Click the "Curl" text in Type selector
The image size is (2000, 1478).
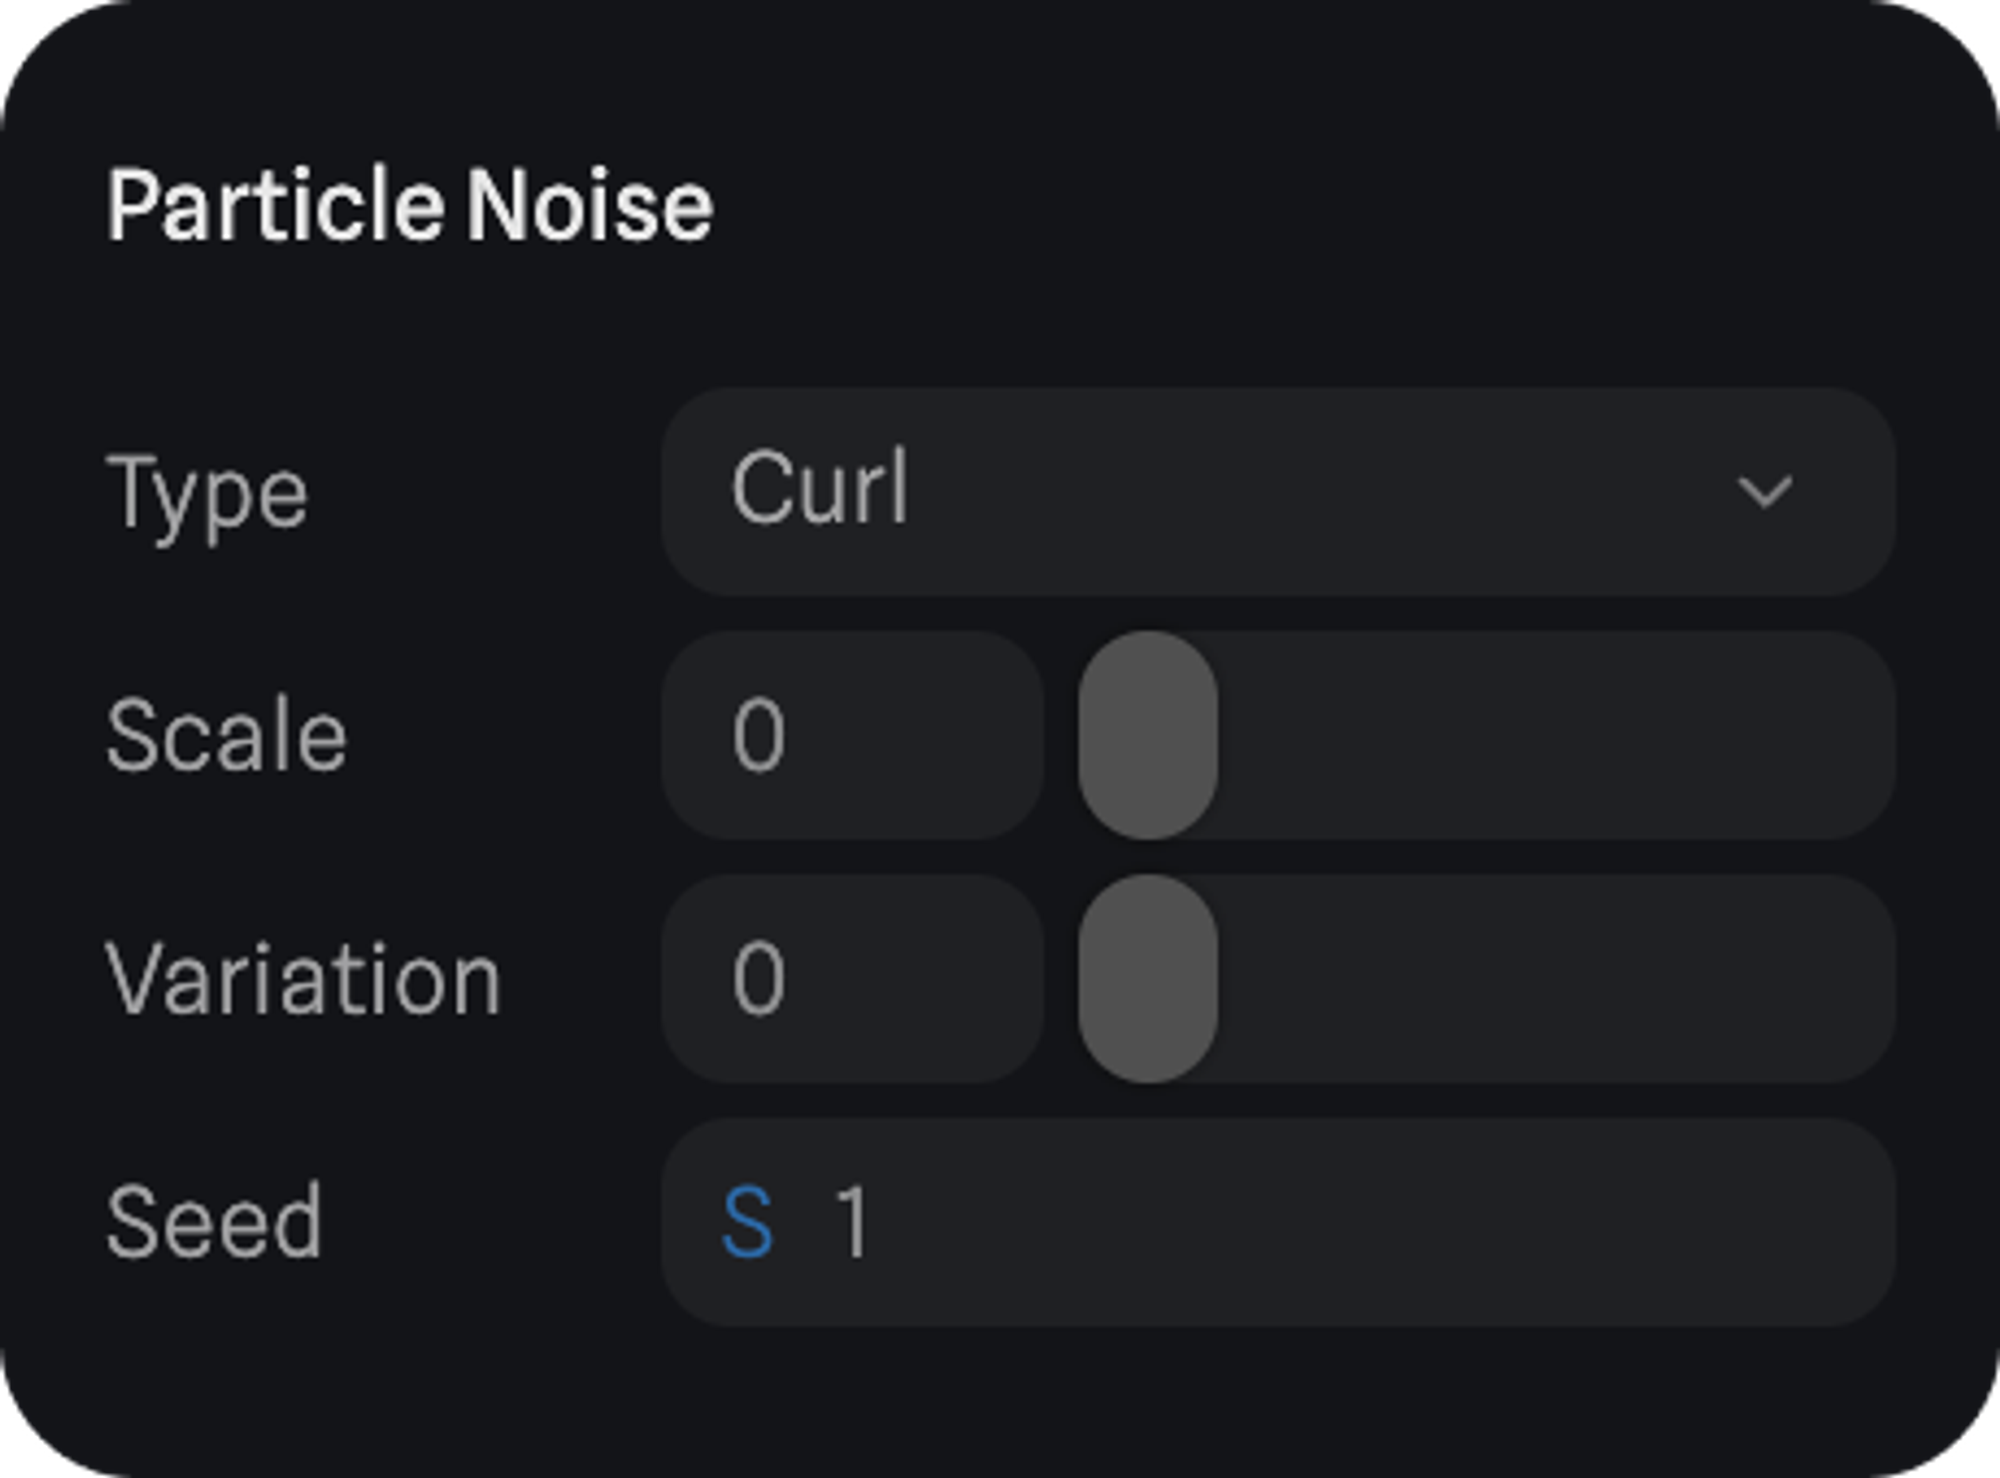(820, 489)
